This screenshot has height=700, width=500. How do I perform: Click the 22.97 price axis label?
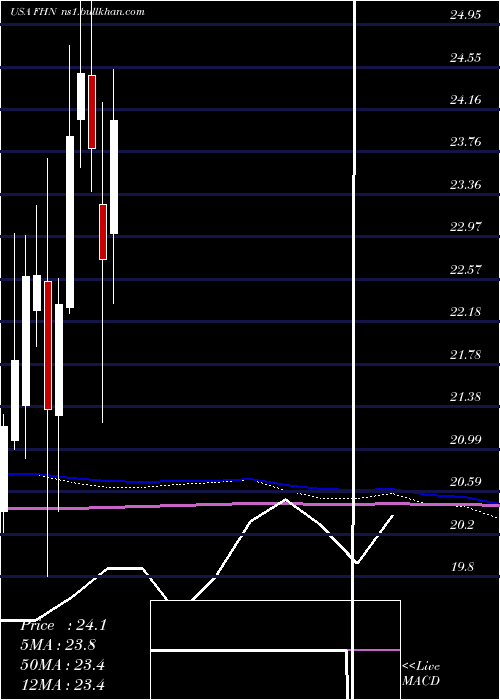tap(466, 226)
